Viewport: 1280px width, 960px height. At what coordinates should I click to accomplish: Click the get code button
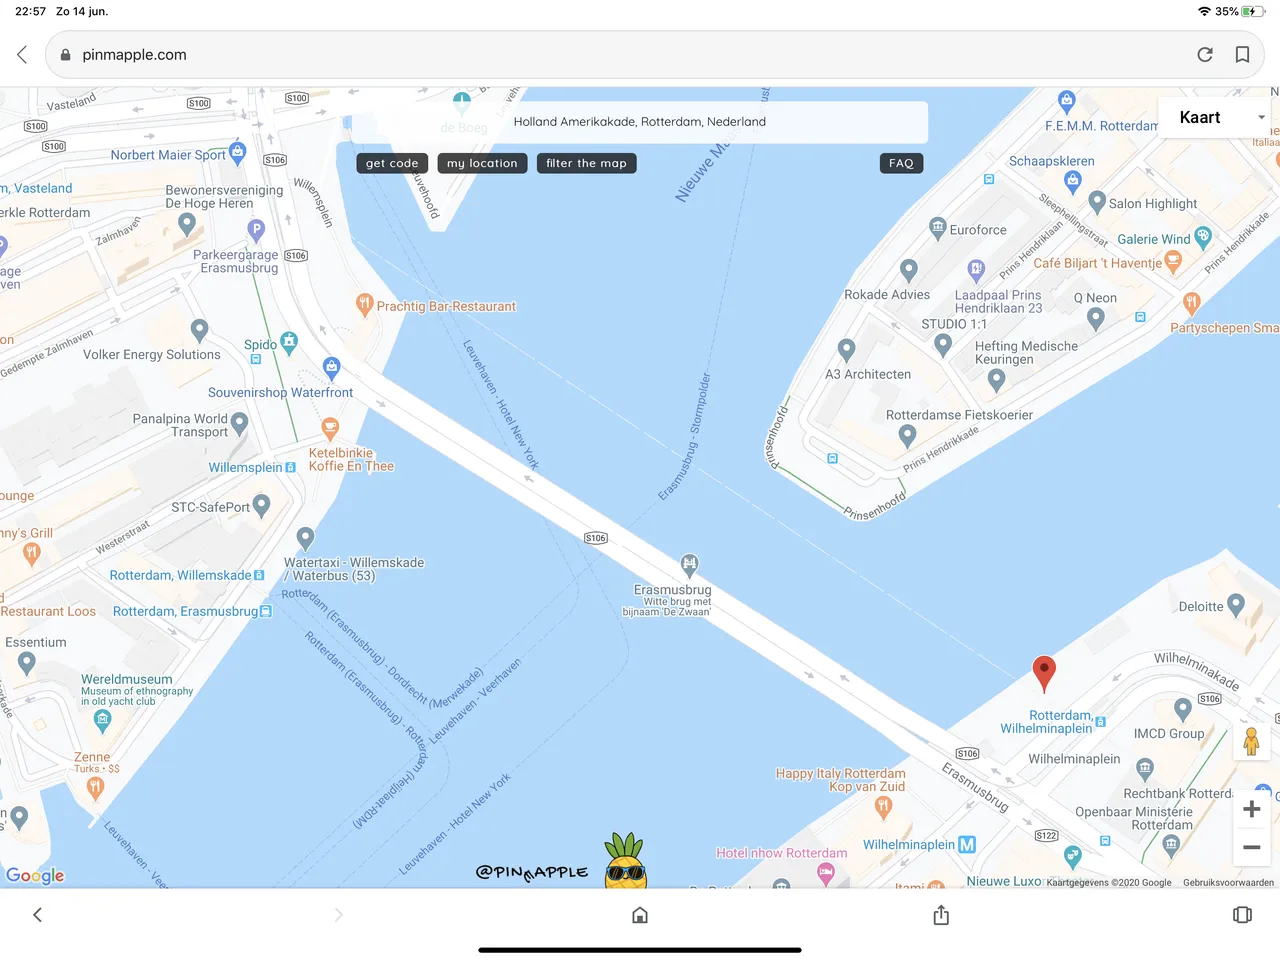(x=392, y=163)
